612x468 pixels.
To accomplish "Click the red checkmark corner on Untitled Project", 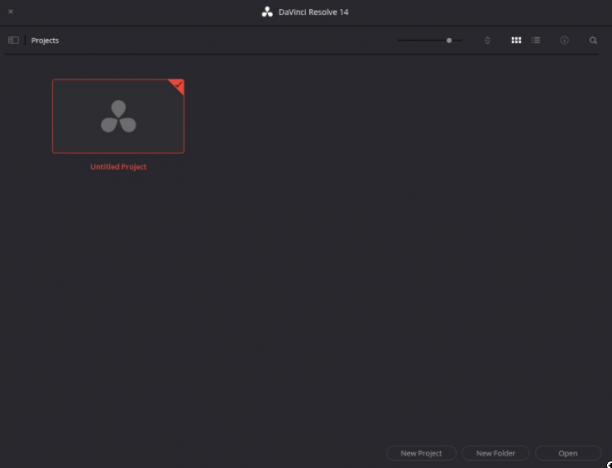I will 178,85.
